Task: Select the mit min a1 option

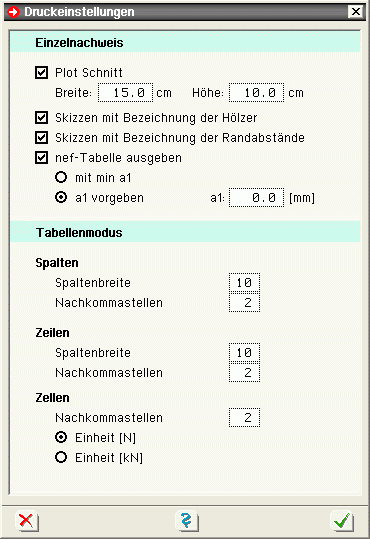Action: click(x=61, y=177)
